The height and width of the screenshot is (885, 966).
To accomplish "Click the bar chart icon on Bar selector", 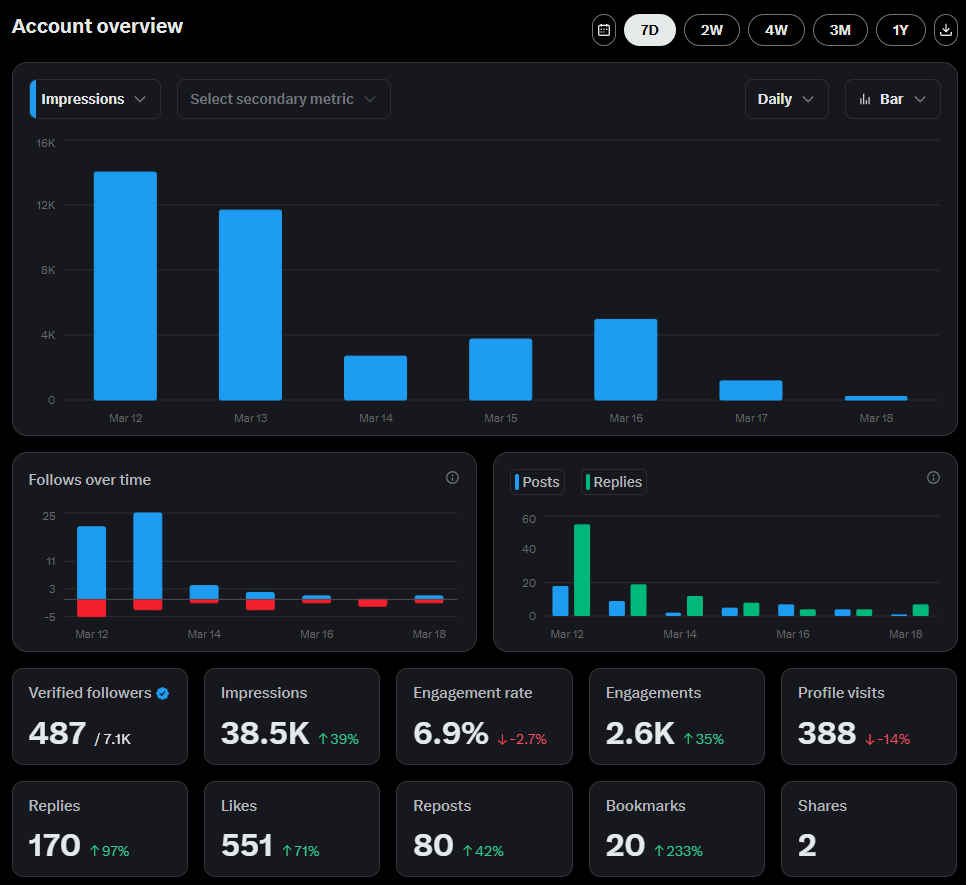I will coord(865,99).
